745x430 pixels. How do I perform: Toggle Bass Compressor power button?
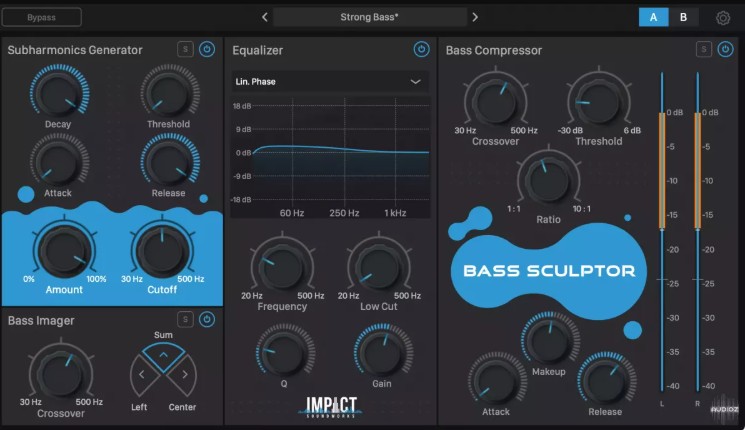(725, 49)
